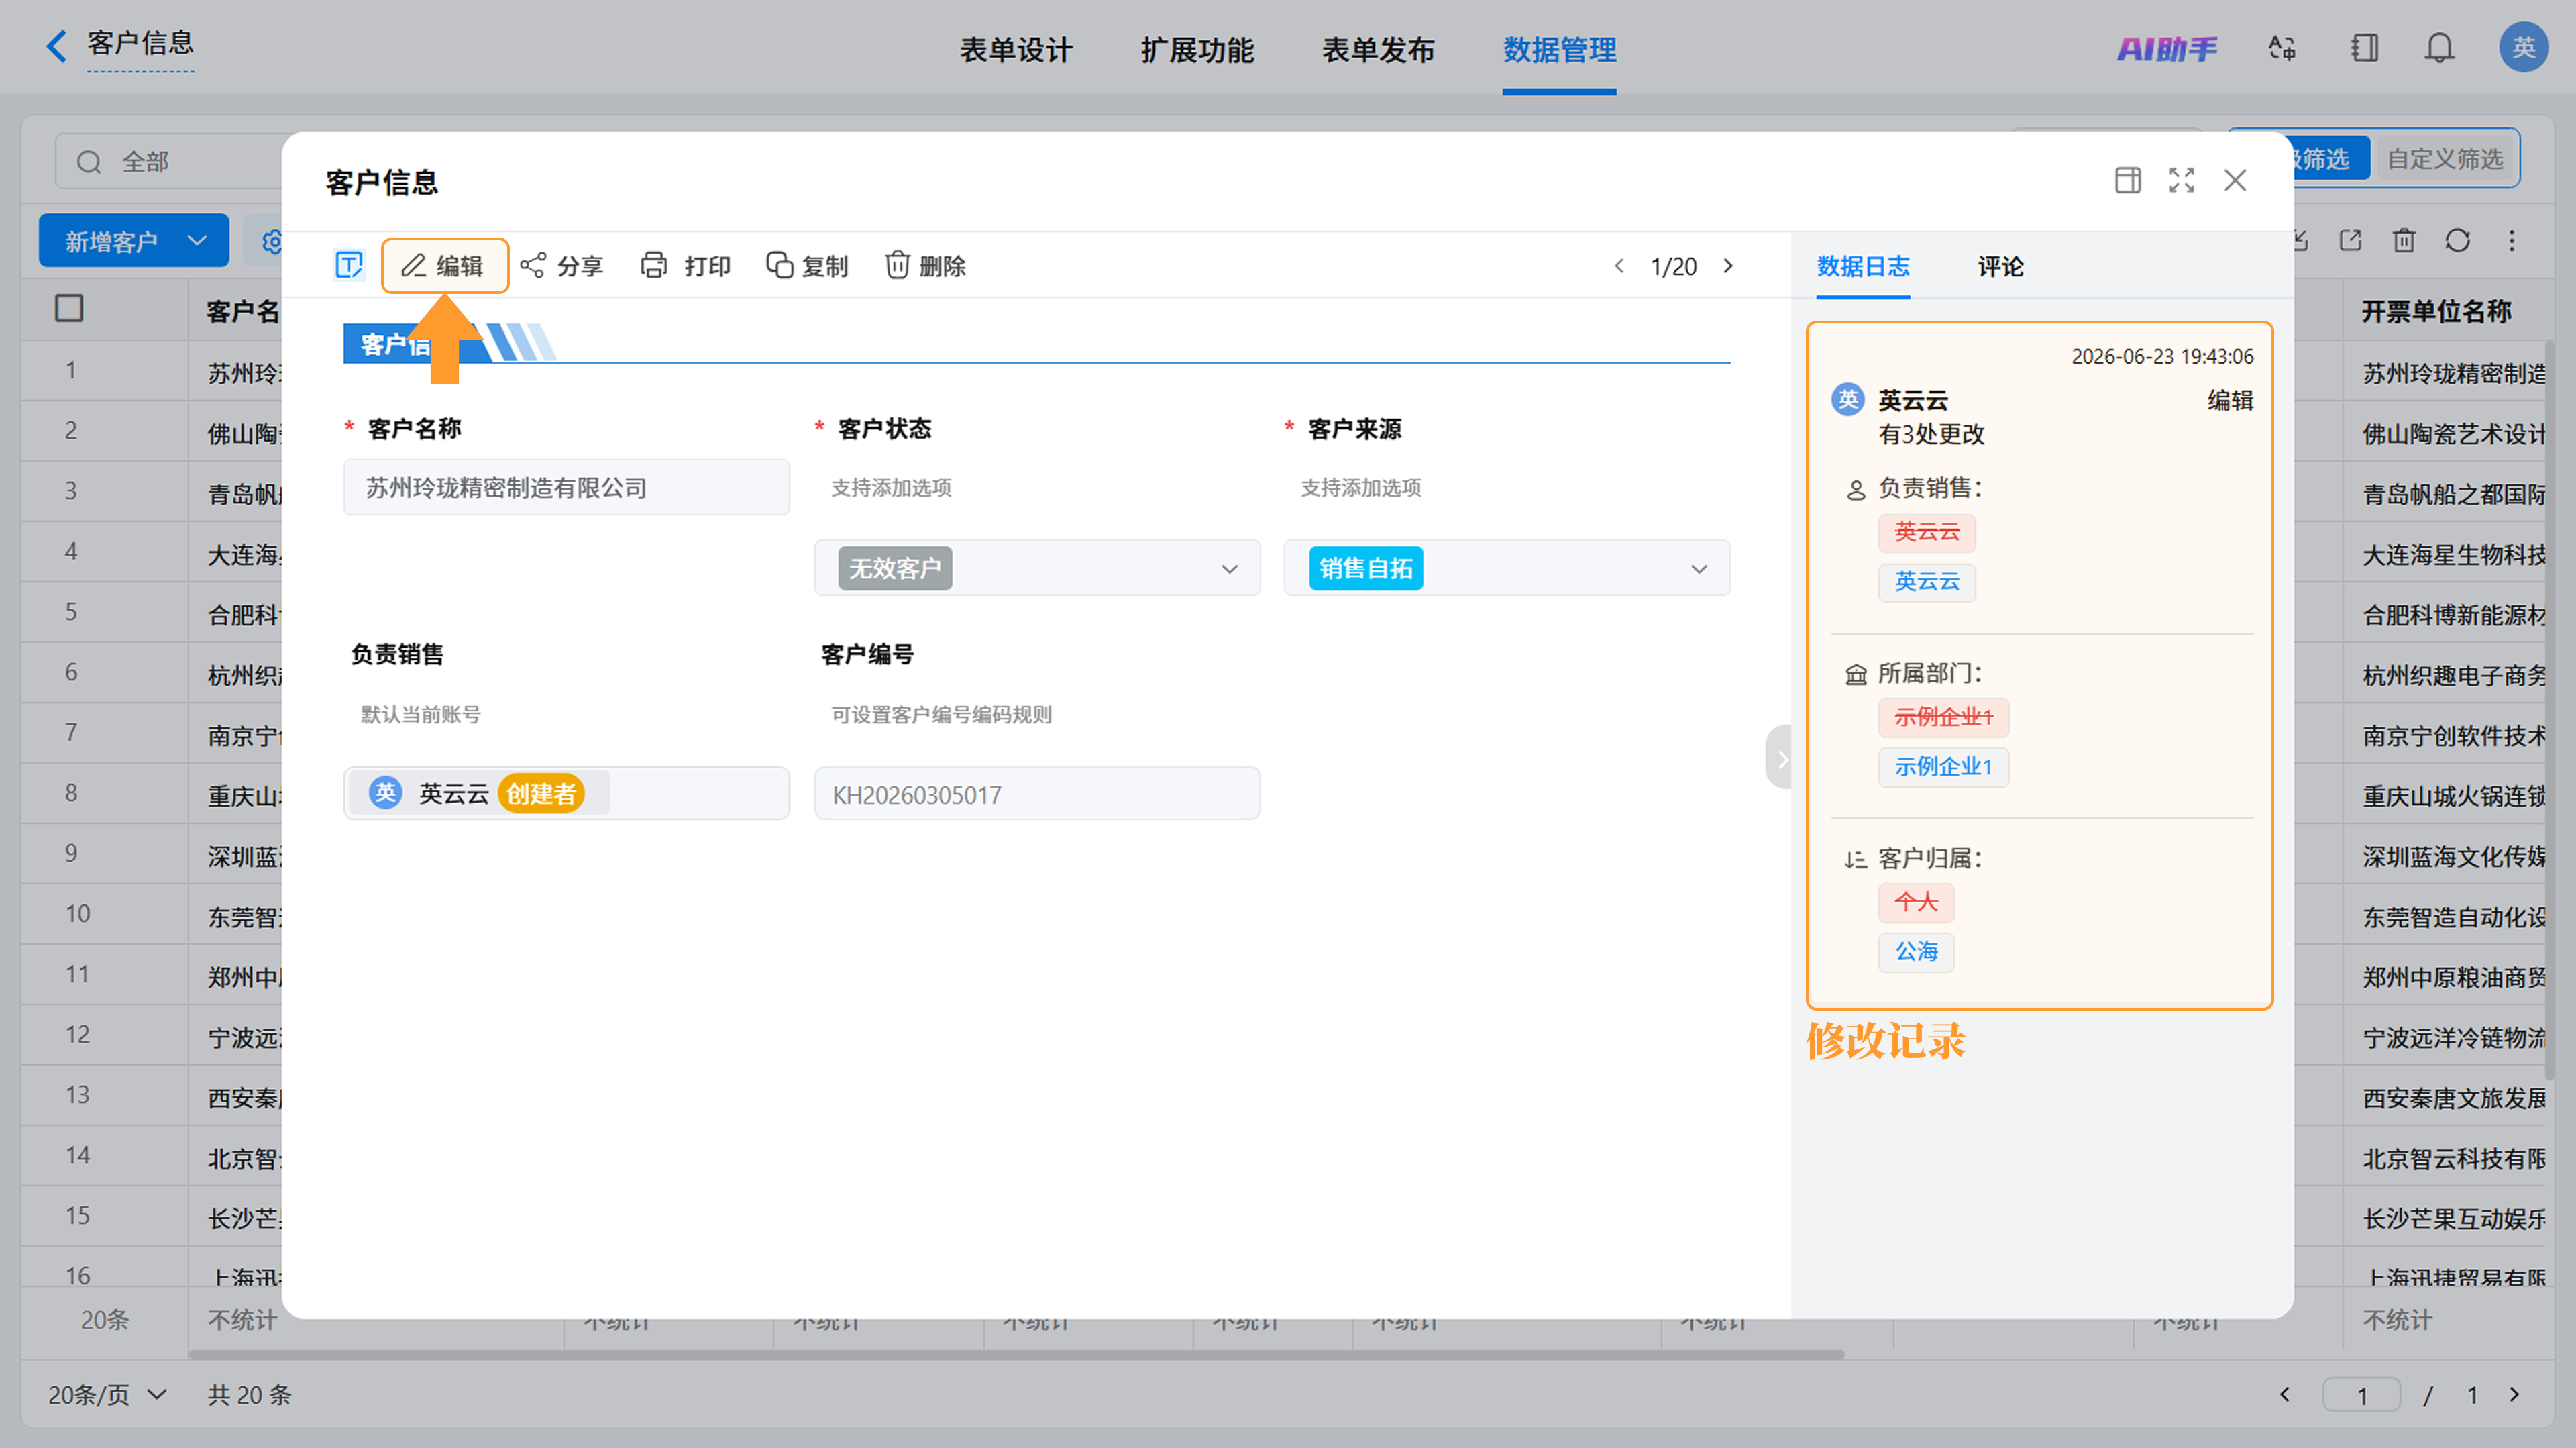Viewport: 2576px width, 1448px height.
Task: Close the 客户信息 dialog
Action: click(2235, 180)
